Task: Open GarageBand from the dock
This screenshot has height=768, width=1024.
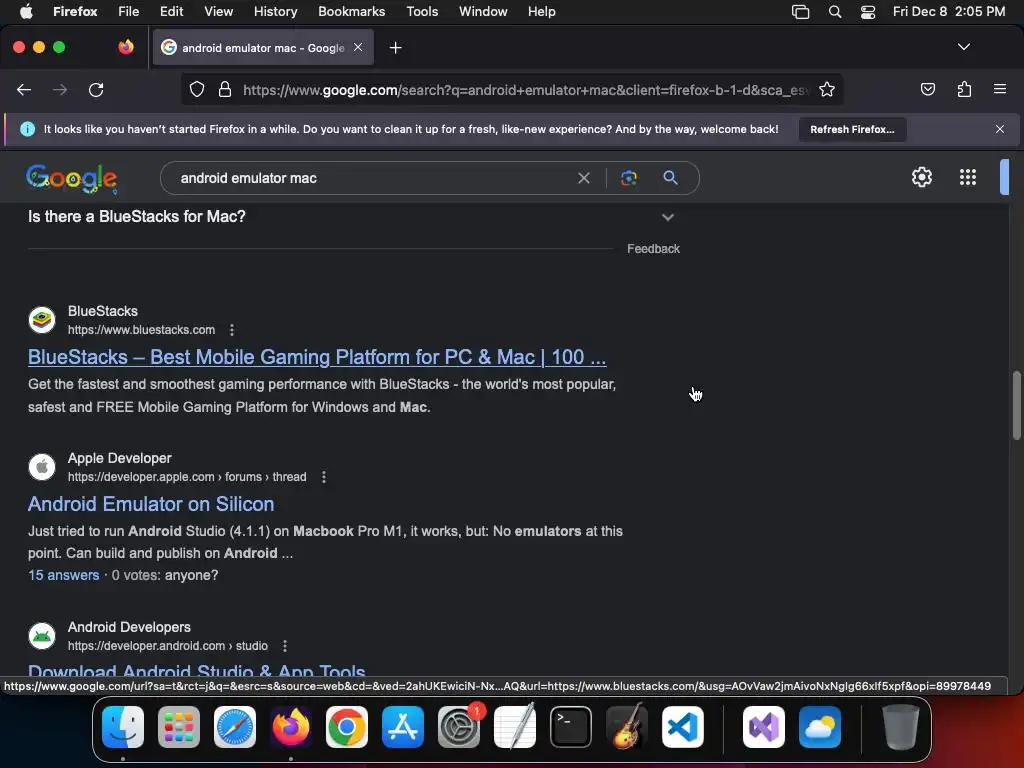Action: click(627, 727)
